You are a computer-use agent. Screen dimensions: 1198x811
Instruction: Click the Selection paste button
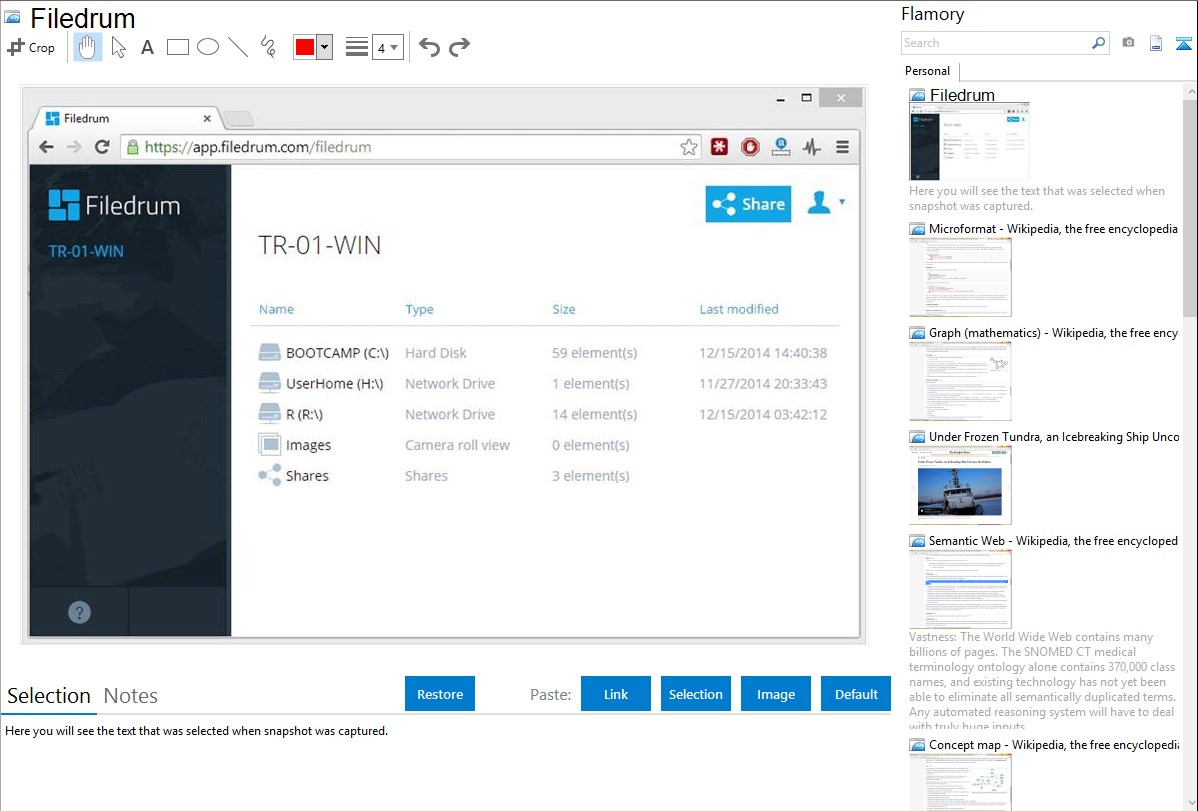coord(695,694)
